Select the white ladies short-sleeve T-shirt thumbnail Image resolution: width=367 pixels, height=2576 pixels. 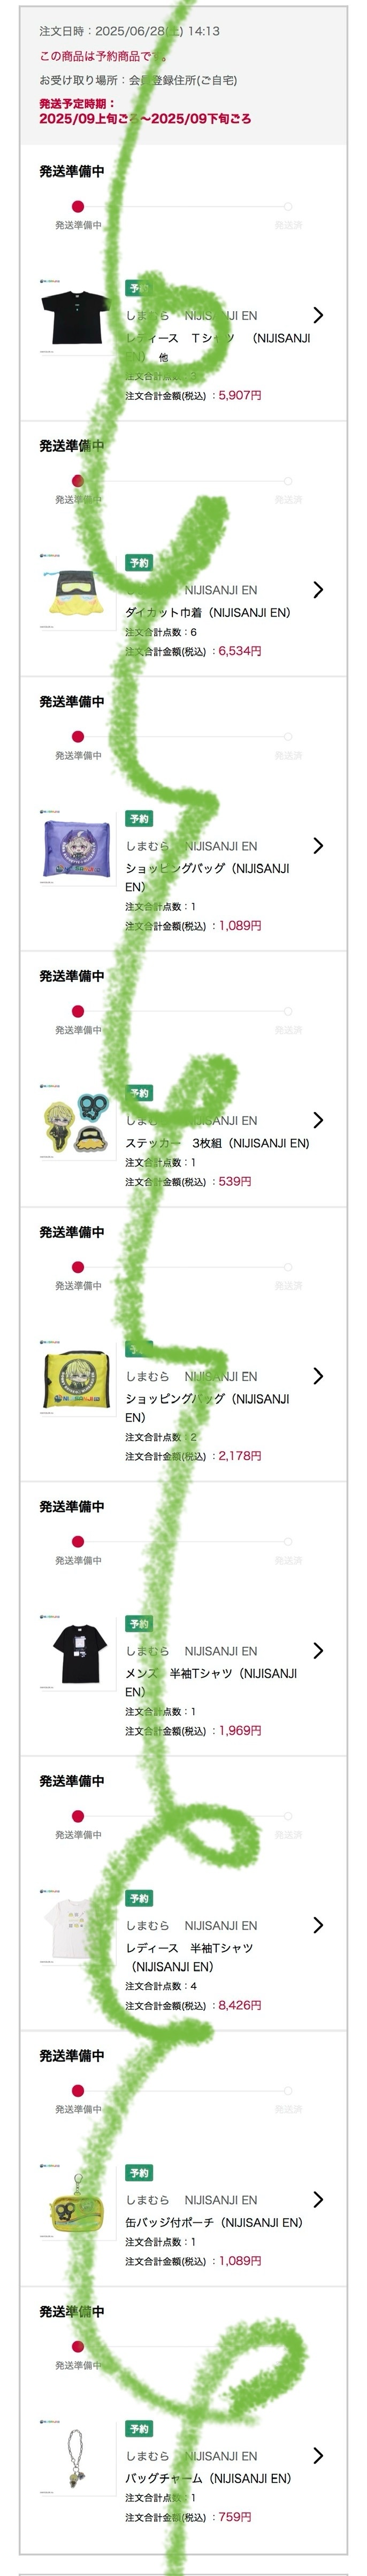[75, 1926]
